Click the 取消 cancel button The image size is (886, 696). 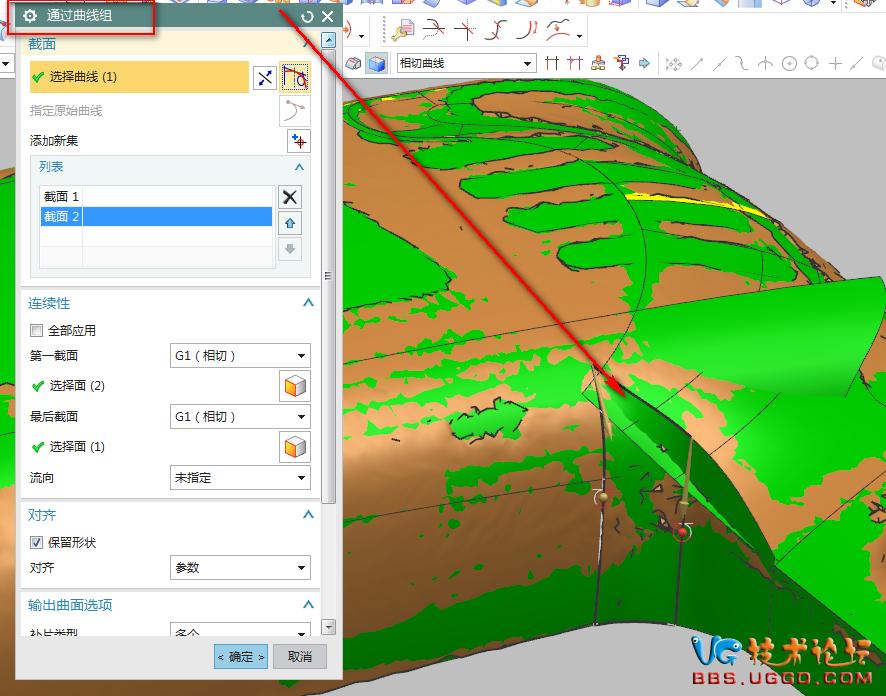(300, 657)
